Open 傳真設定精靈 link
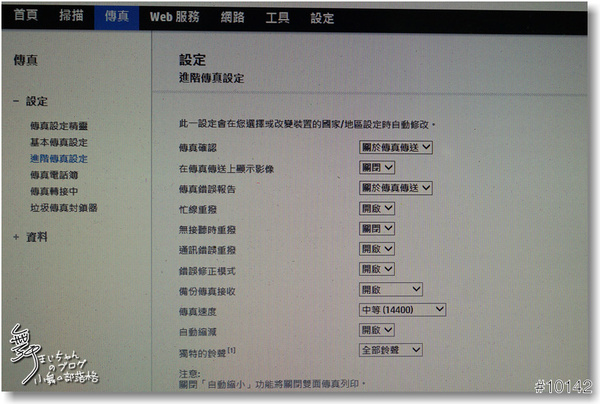This screenshot has width=600, height=404. (x=59, y=126)
